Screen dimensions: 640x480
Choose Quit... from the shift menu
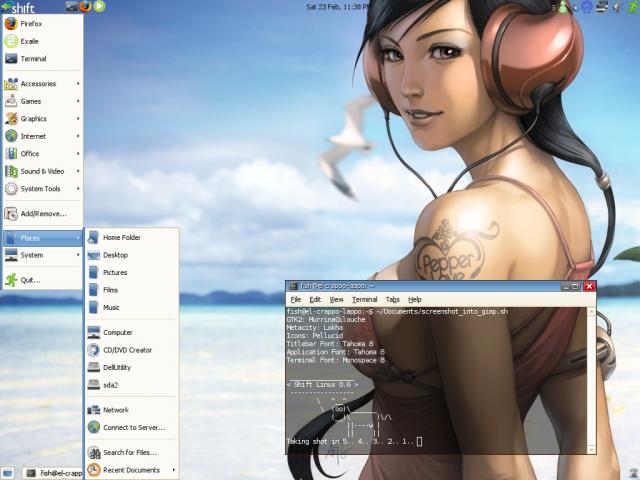point(43,280)
